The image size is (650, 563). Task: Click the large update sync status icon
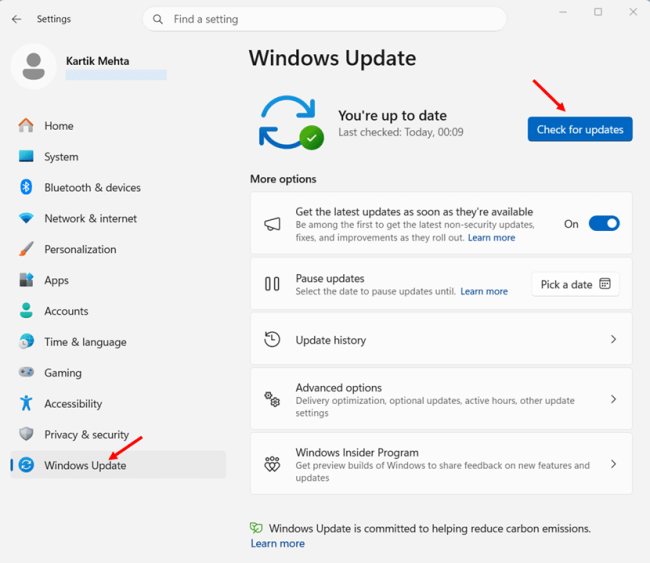[291, 123]
